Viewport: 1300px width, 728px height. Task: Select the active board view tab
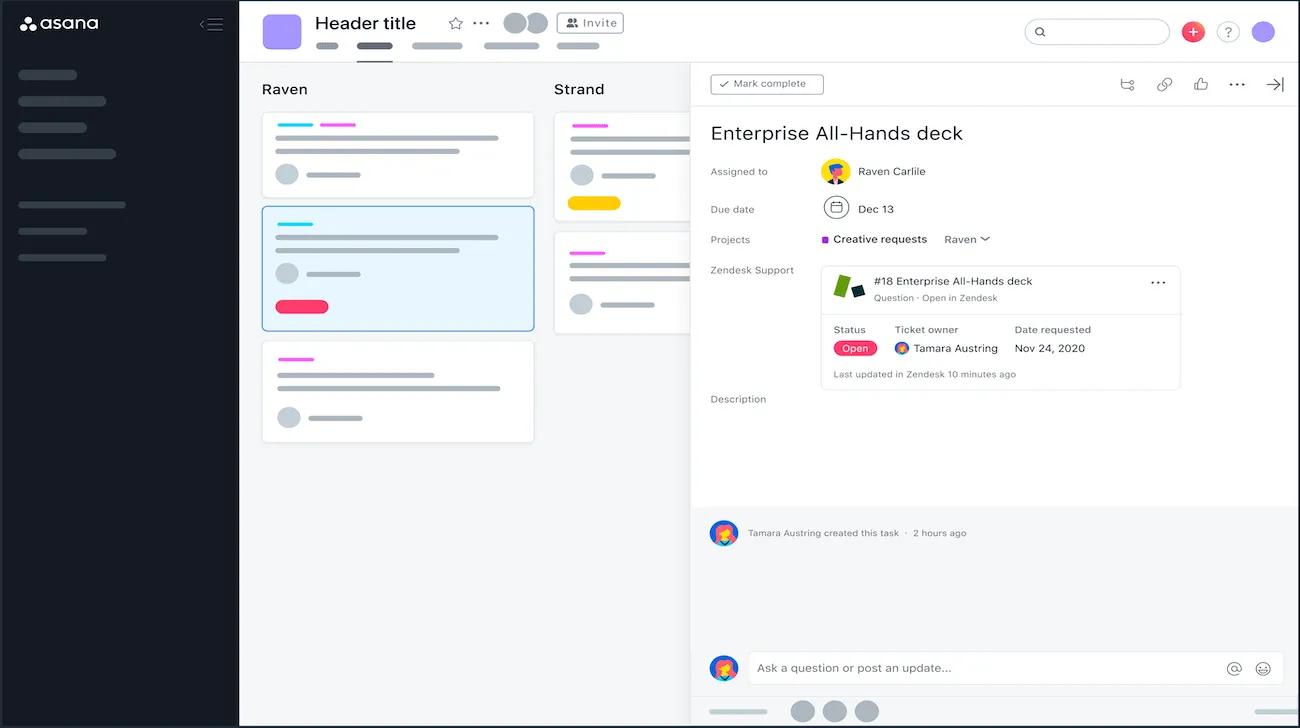(375, 45)
